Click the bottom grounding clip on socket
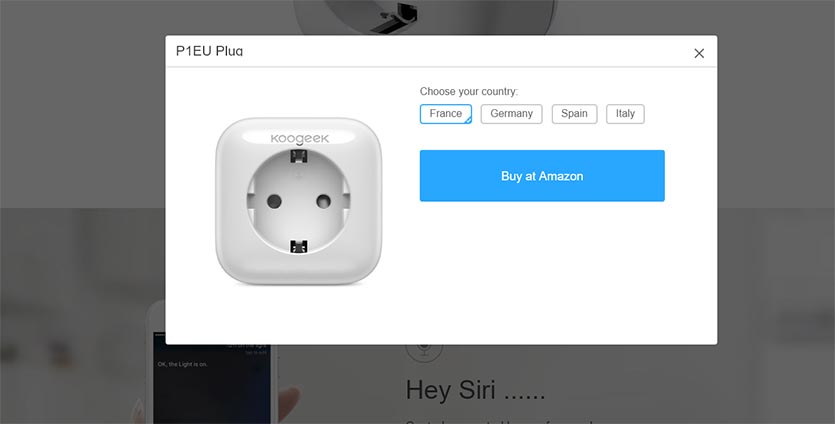 [299, 246]
